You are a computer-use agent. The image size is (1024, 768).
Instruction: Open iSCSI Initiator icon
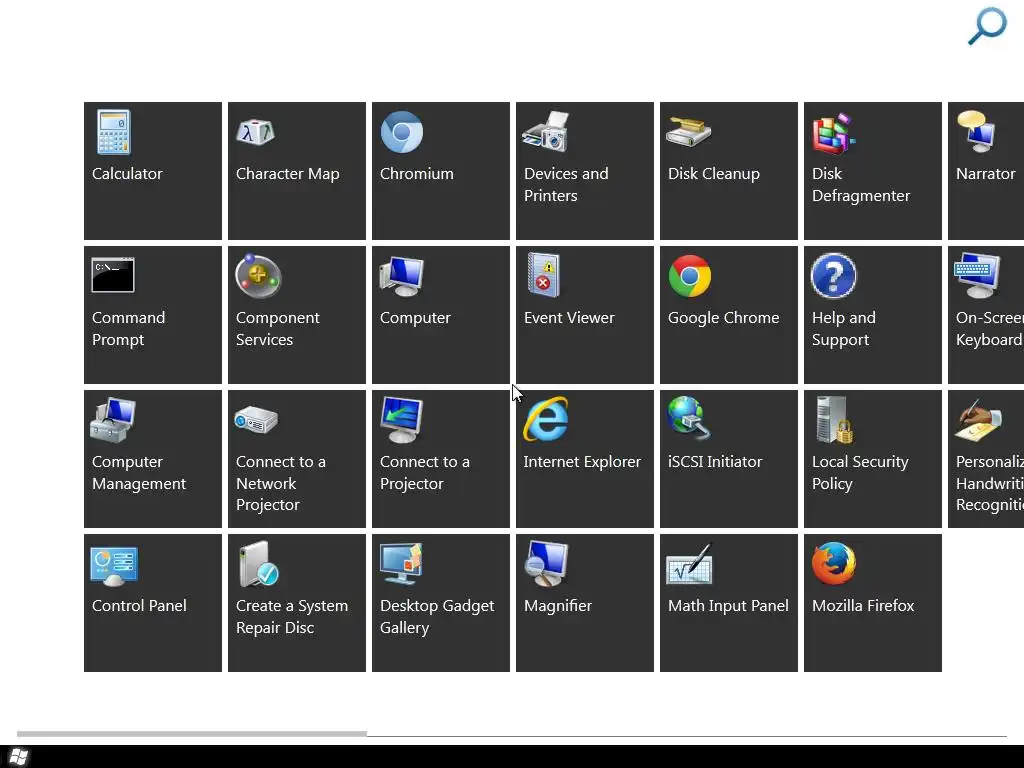pyautogui.click(x=688, y=419)
